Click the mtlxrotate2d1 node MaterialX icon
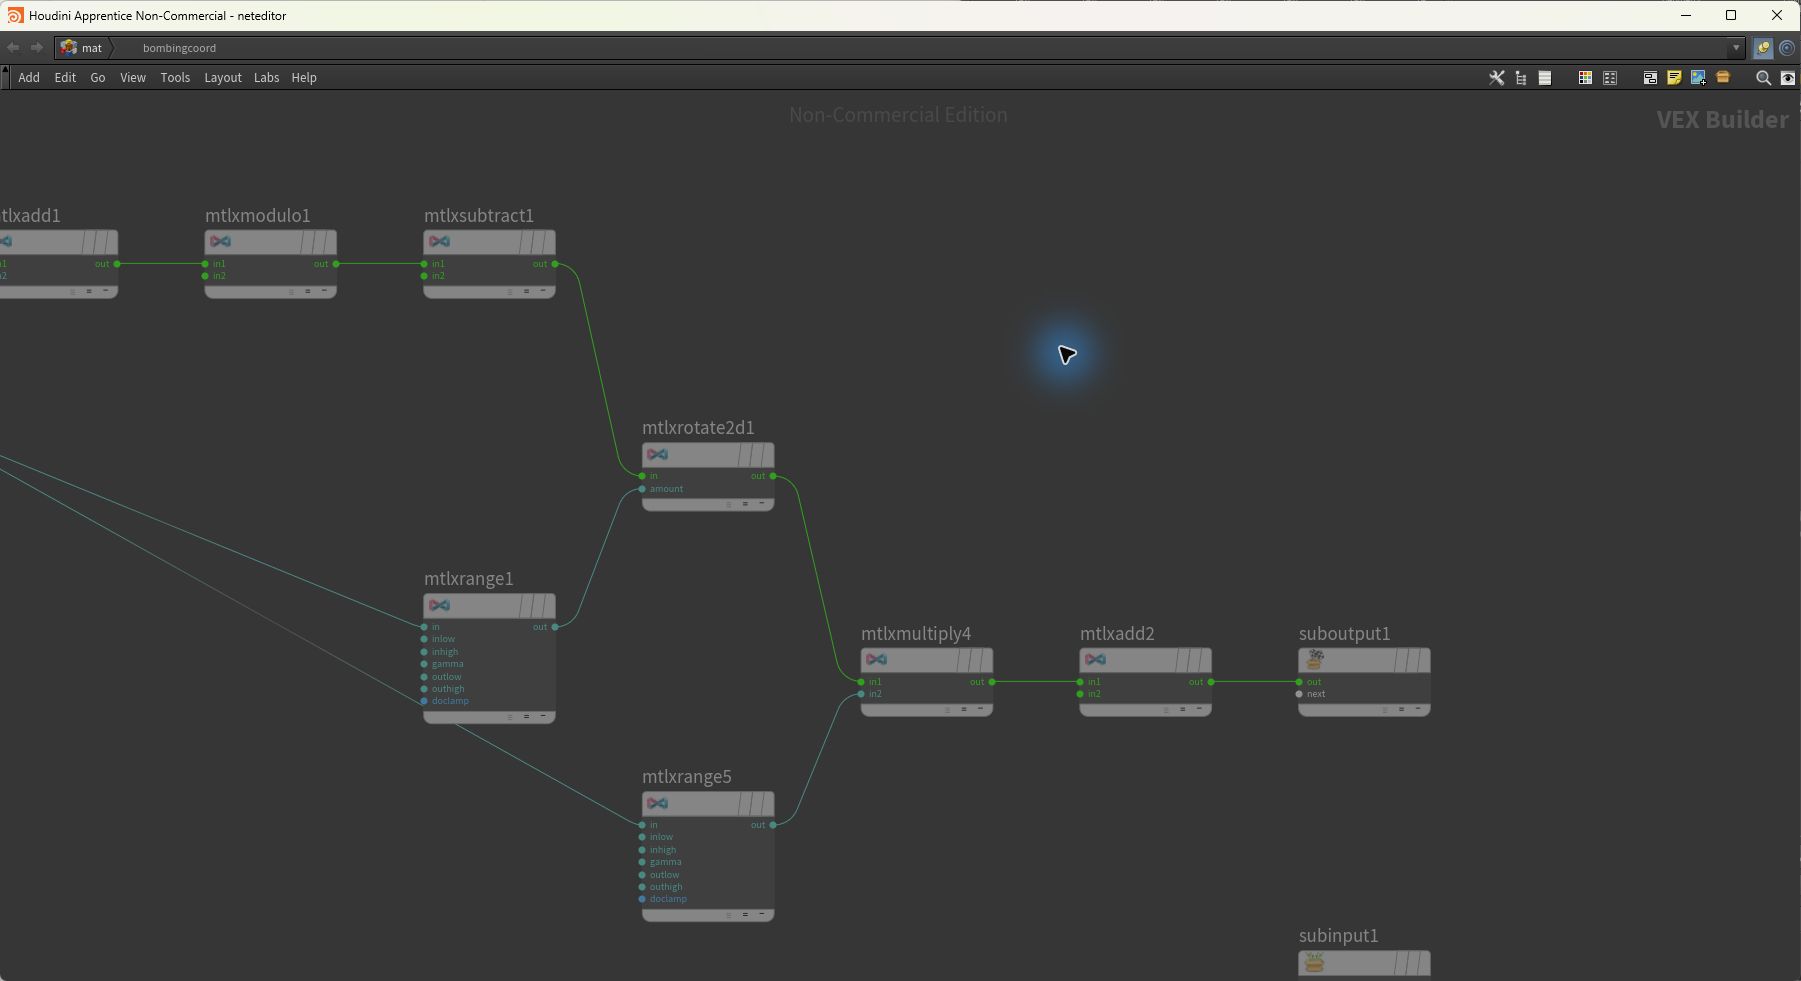The width and height of the screenshot is (1801, 981). 657,455
